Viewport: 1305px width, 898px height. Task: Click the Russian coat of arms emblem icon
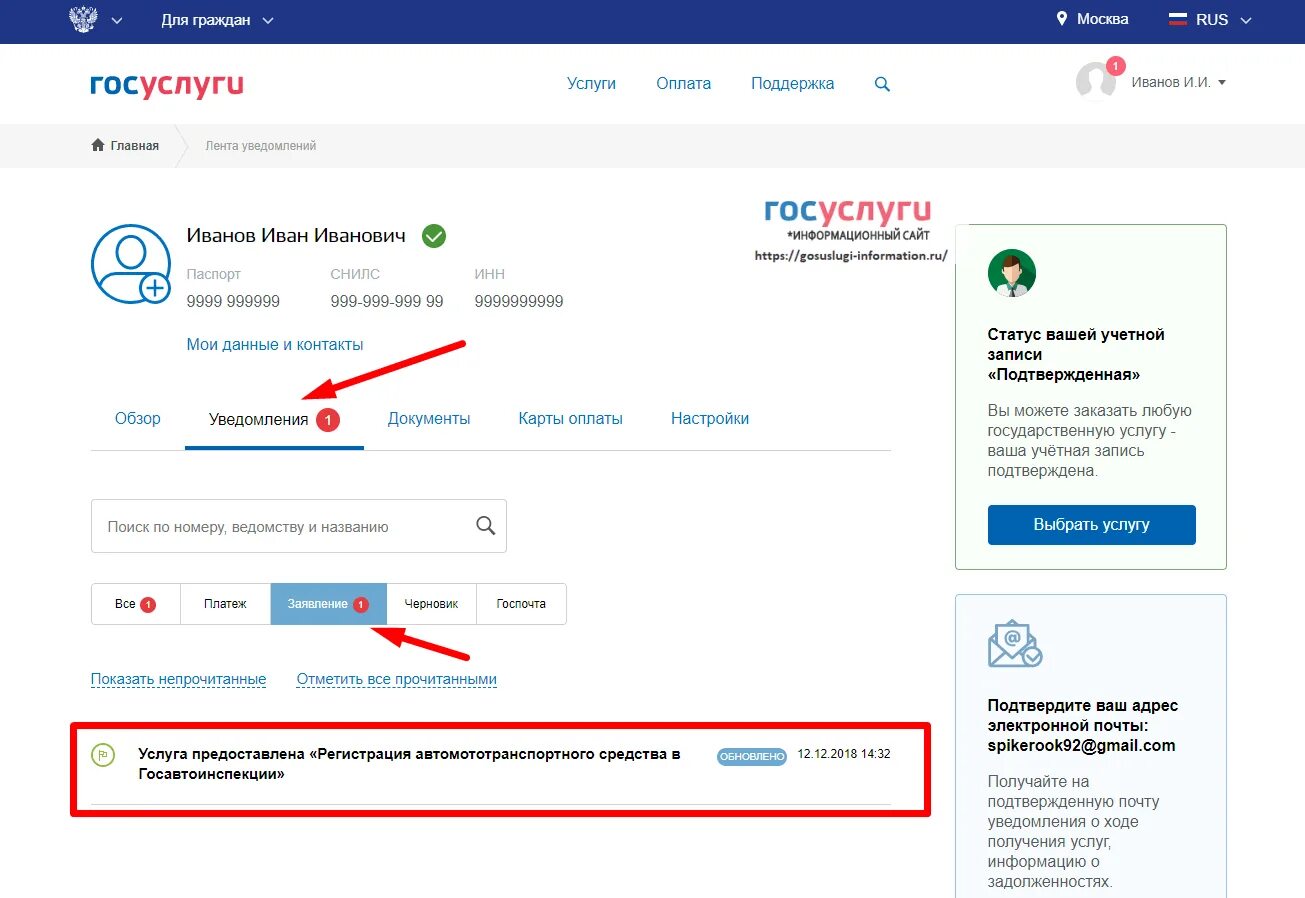click(x=83, y=19)
